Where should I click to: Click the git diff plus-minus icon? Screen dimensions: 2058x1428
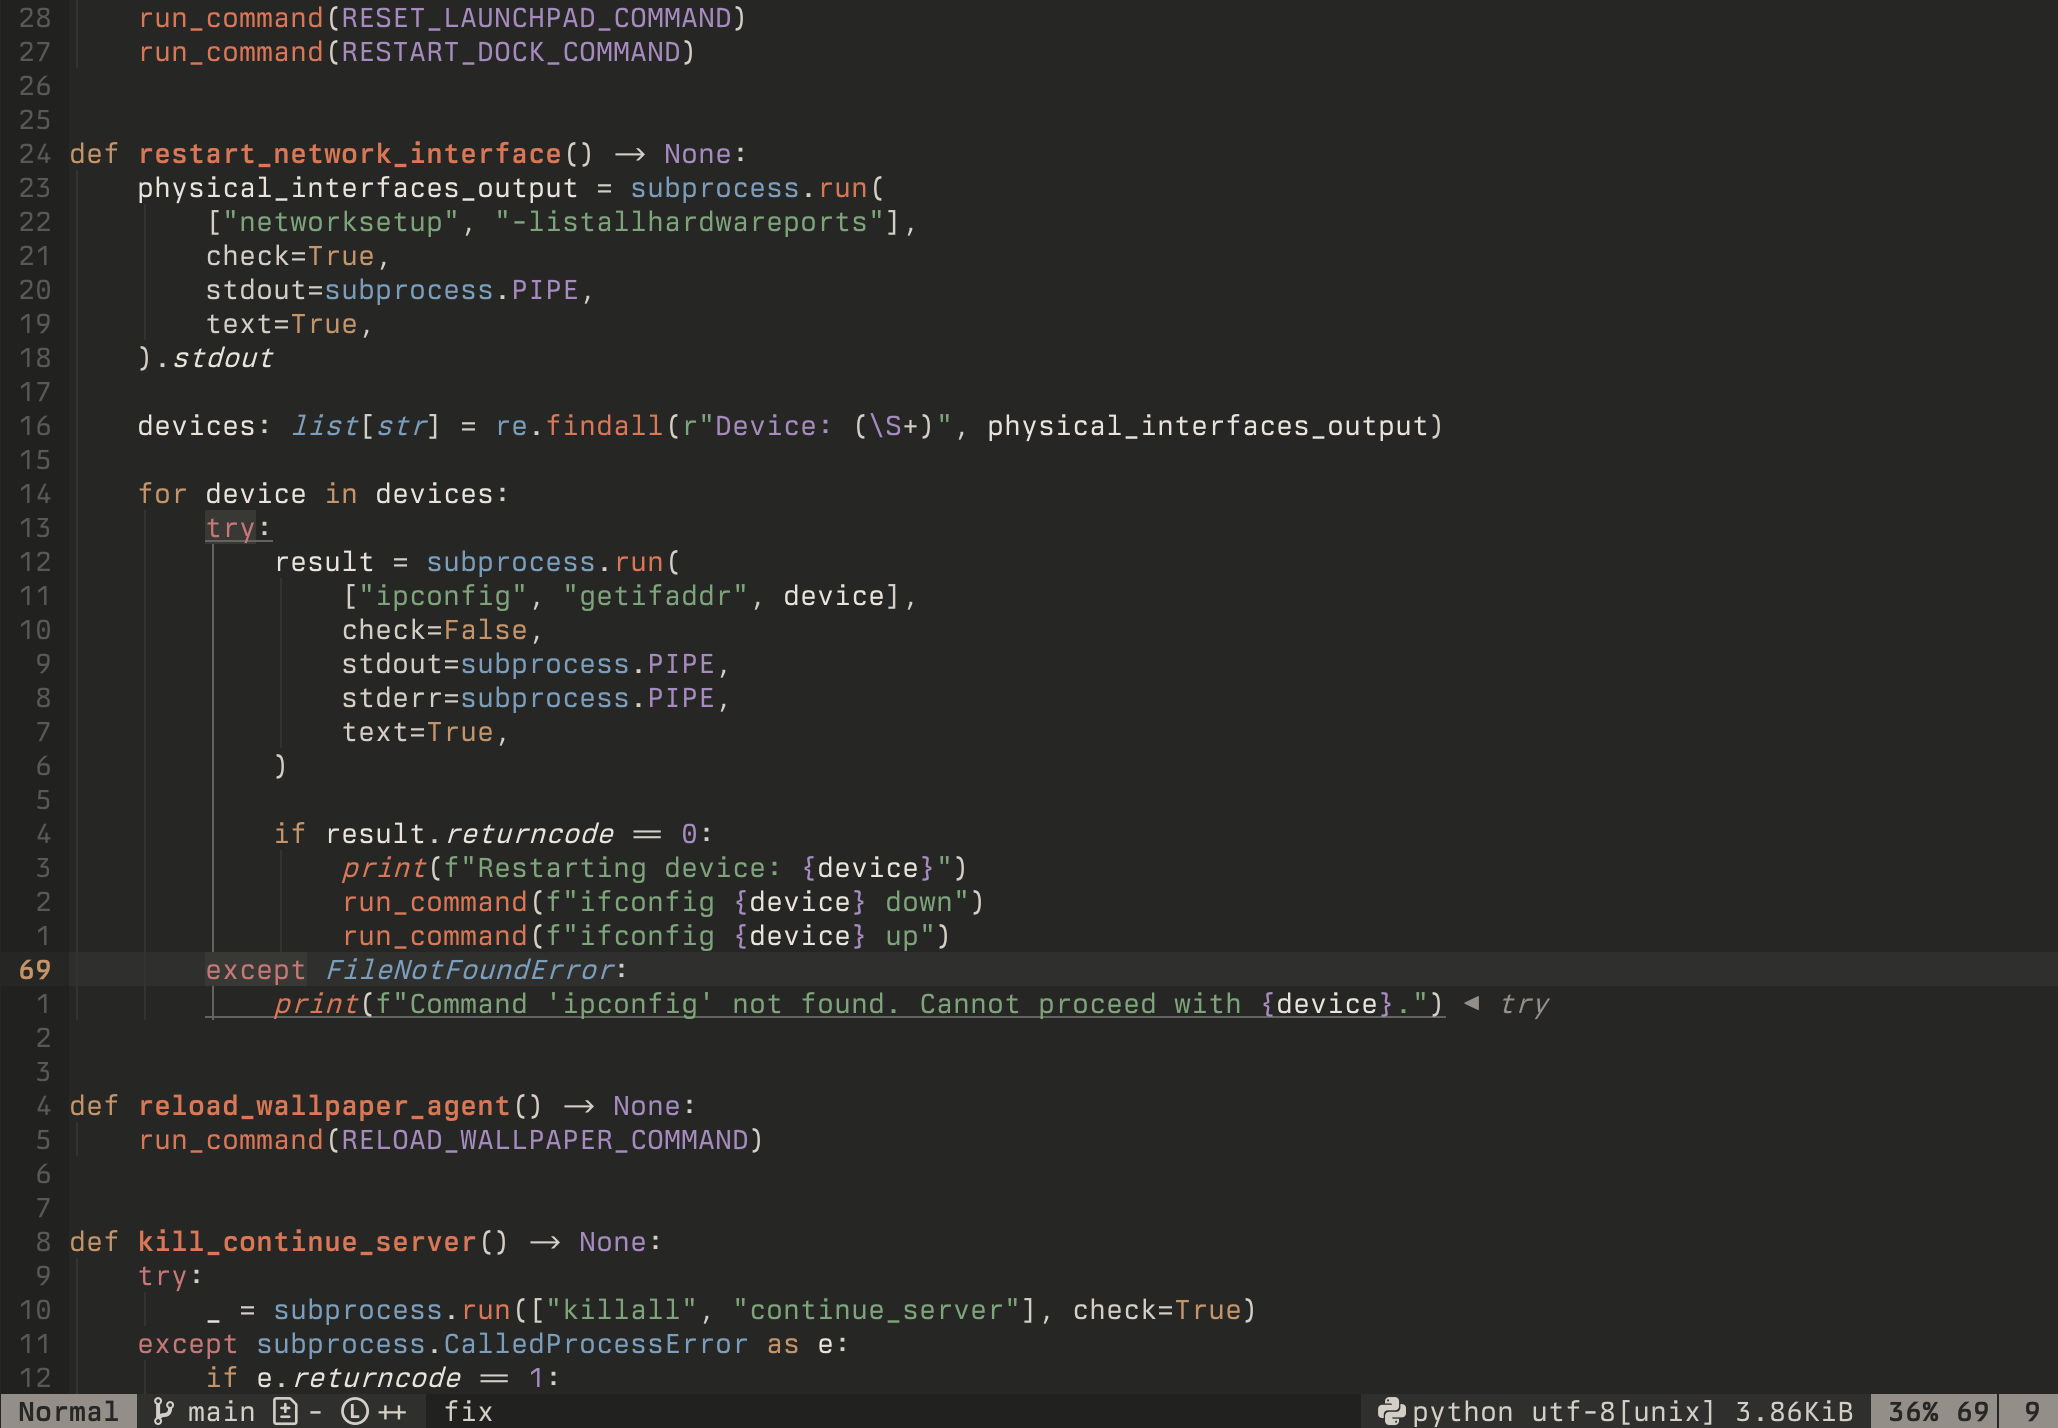click(286, 1411)
